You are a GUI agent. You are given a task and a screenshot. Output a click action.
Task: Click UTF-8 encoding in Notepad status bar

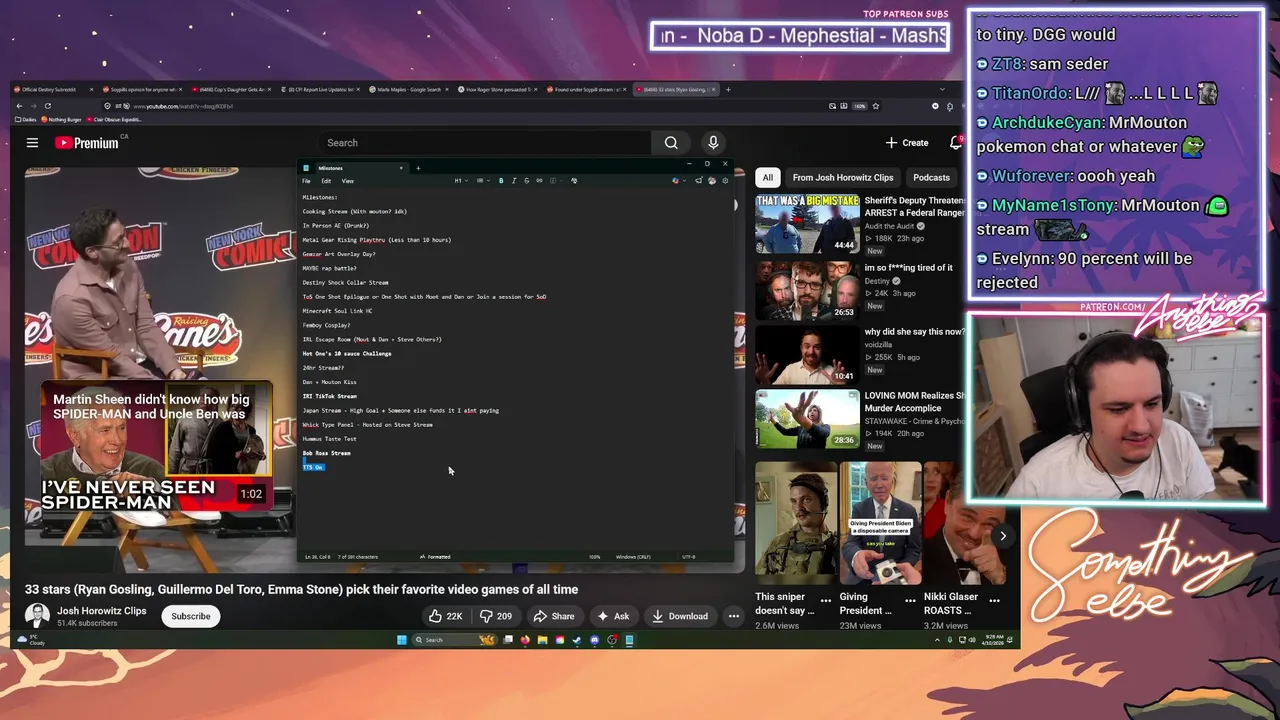(688, 557)
